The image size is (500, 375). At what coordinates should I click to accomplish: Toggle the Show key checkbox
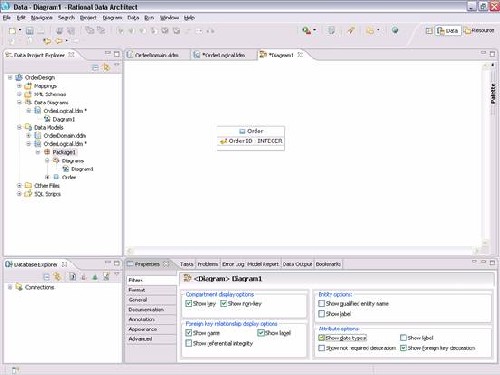189,303
